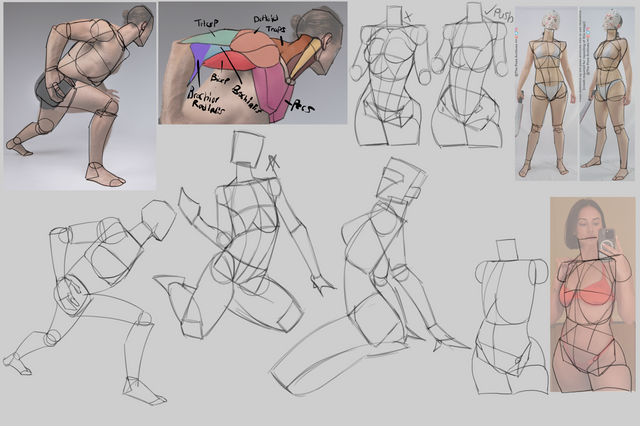Click the handwritten "Pecs" label
This screenshot has width=640, height=426.
coord(303,107)
